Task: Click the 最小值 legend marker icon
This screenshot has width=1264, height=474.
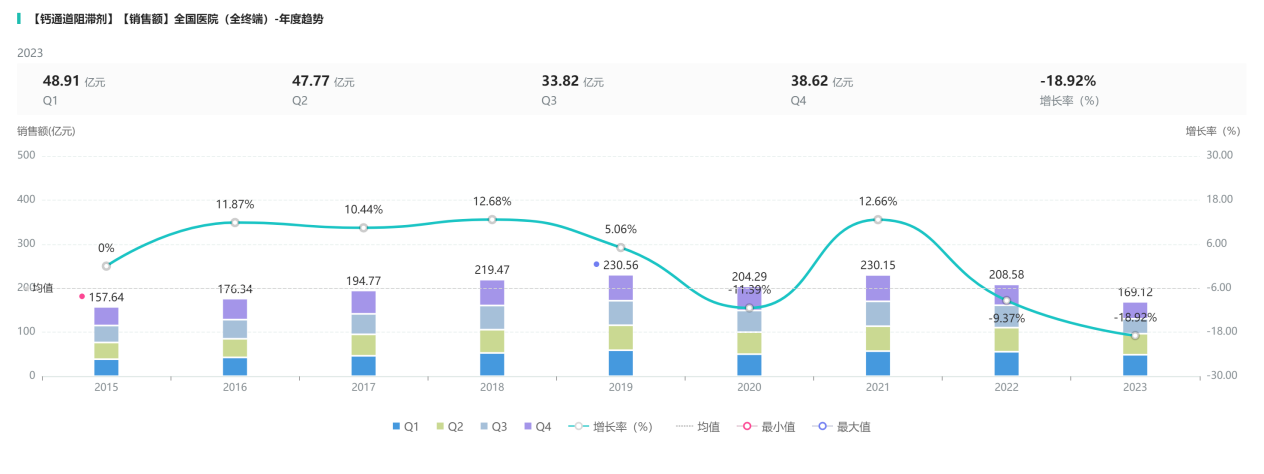Action: pos(745,427)
